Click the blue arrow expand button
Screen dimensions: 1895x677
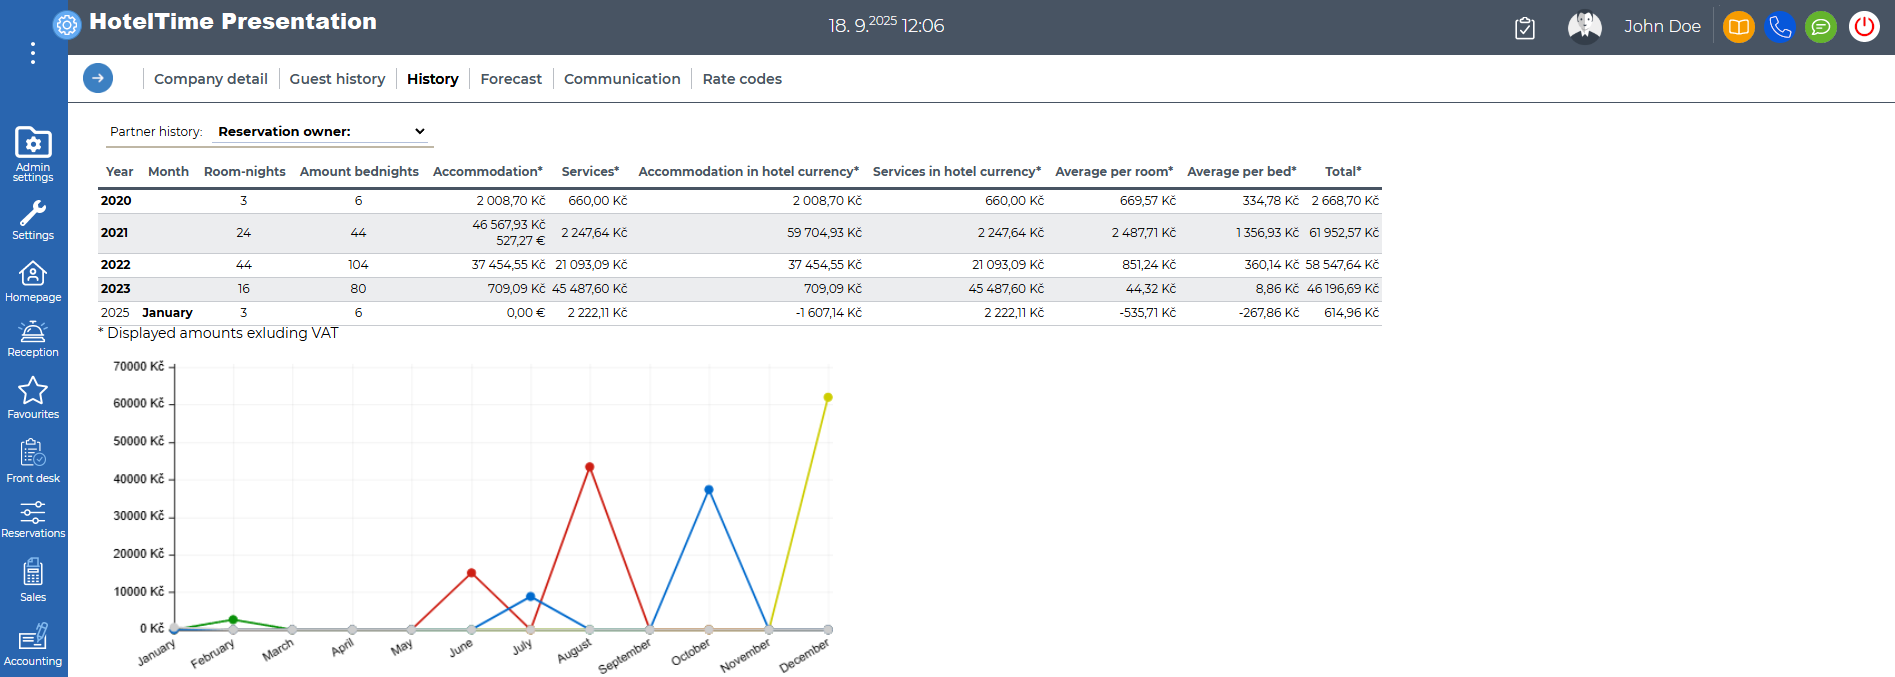[x=98, y=78]
